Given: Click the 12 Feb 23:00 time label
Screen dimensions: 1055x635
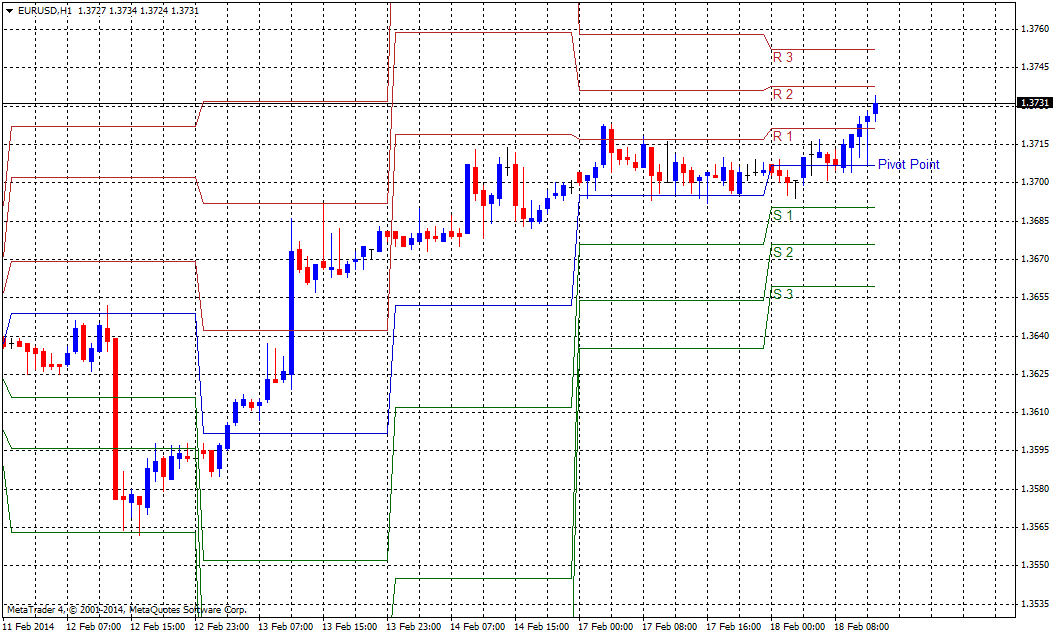Looking at the screenshot, I should [x=221, y=627].
